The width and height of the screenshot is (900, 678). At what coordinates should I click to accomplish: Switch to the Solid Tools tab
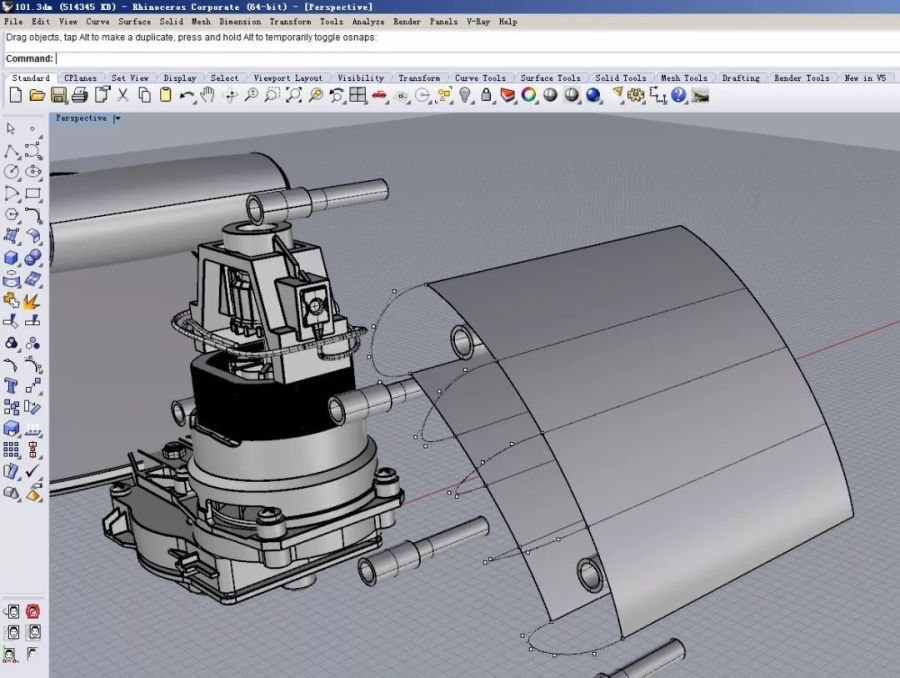620,78
